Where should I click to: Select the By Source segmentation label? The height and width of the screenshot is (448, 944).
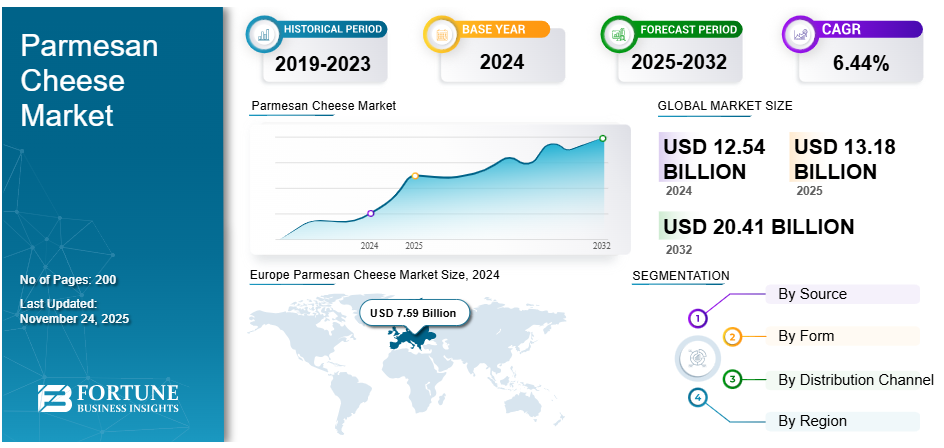coord(812,294)
